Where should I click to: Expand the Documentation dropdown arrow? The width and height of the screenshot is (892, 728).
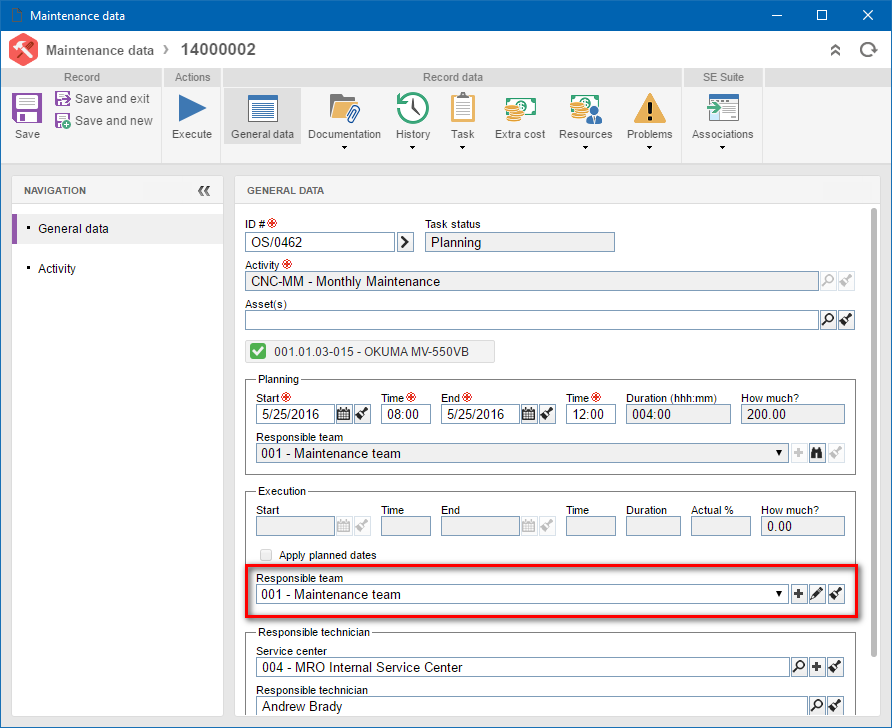344,148
